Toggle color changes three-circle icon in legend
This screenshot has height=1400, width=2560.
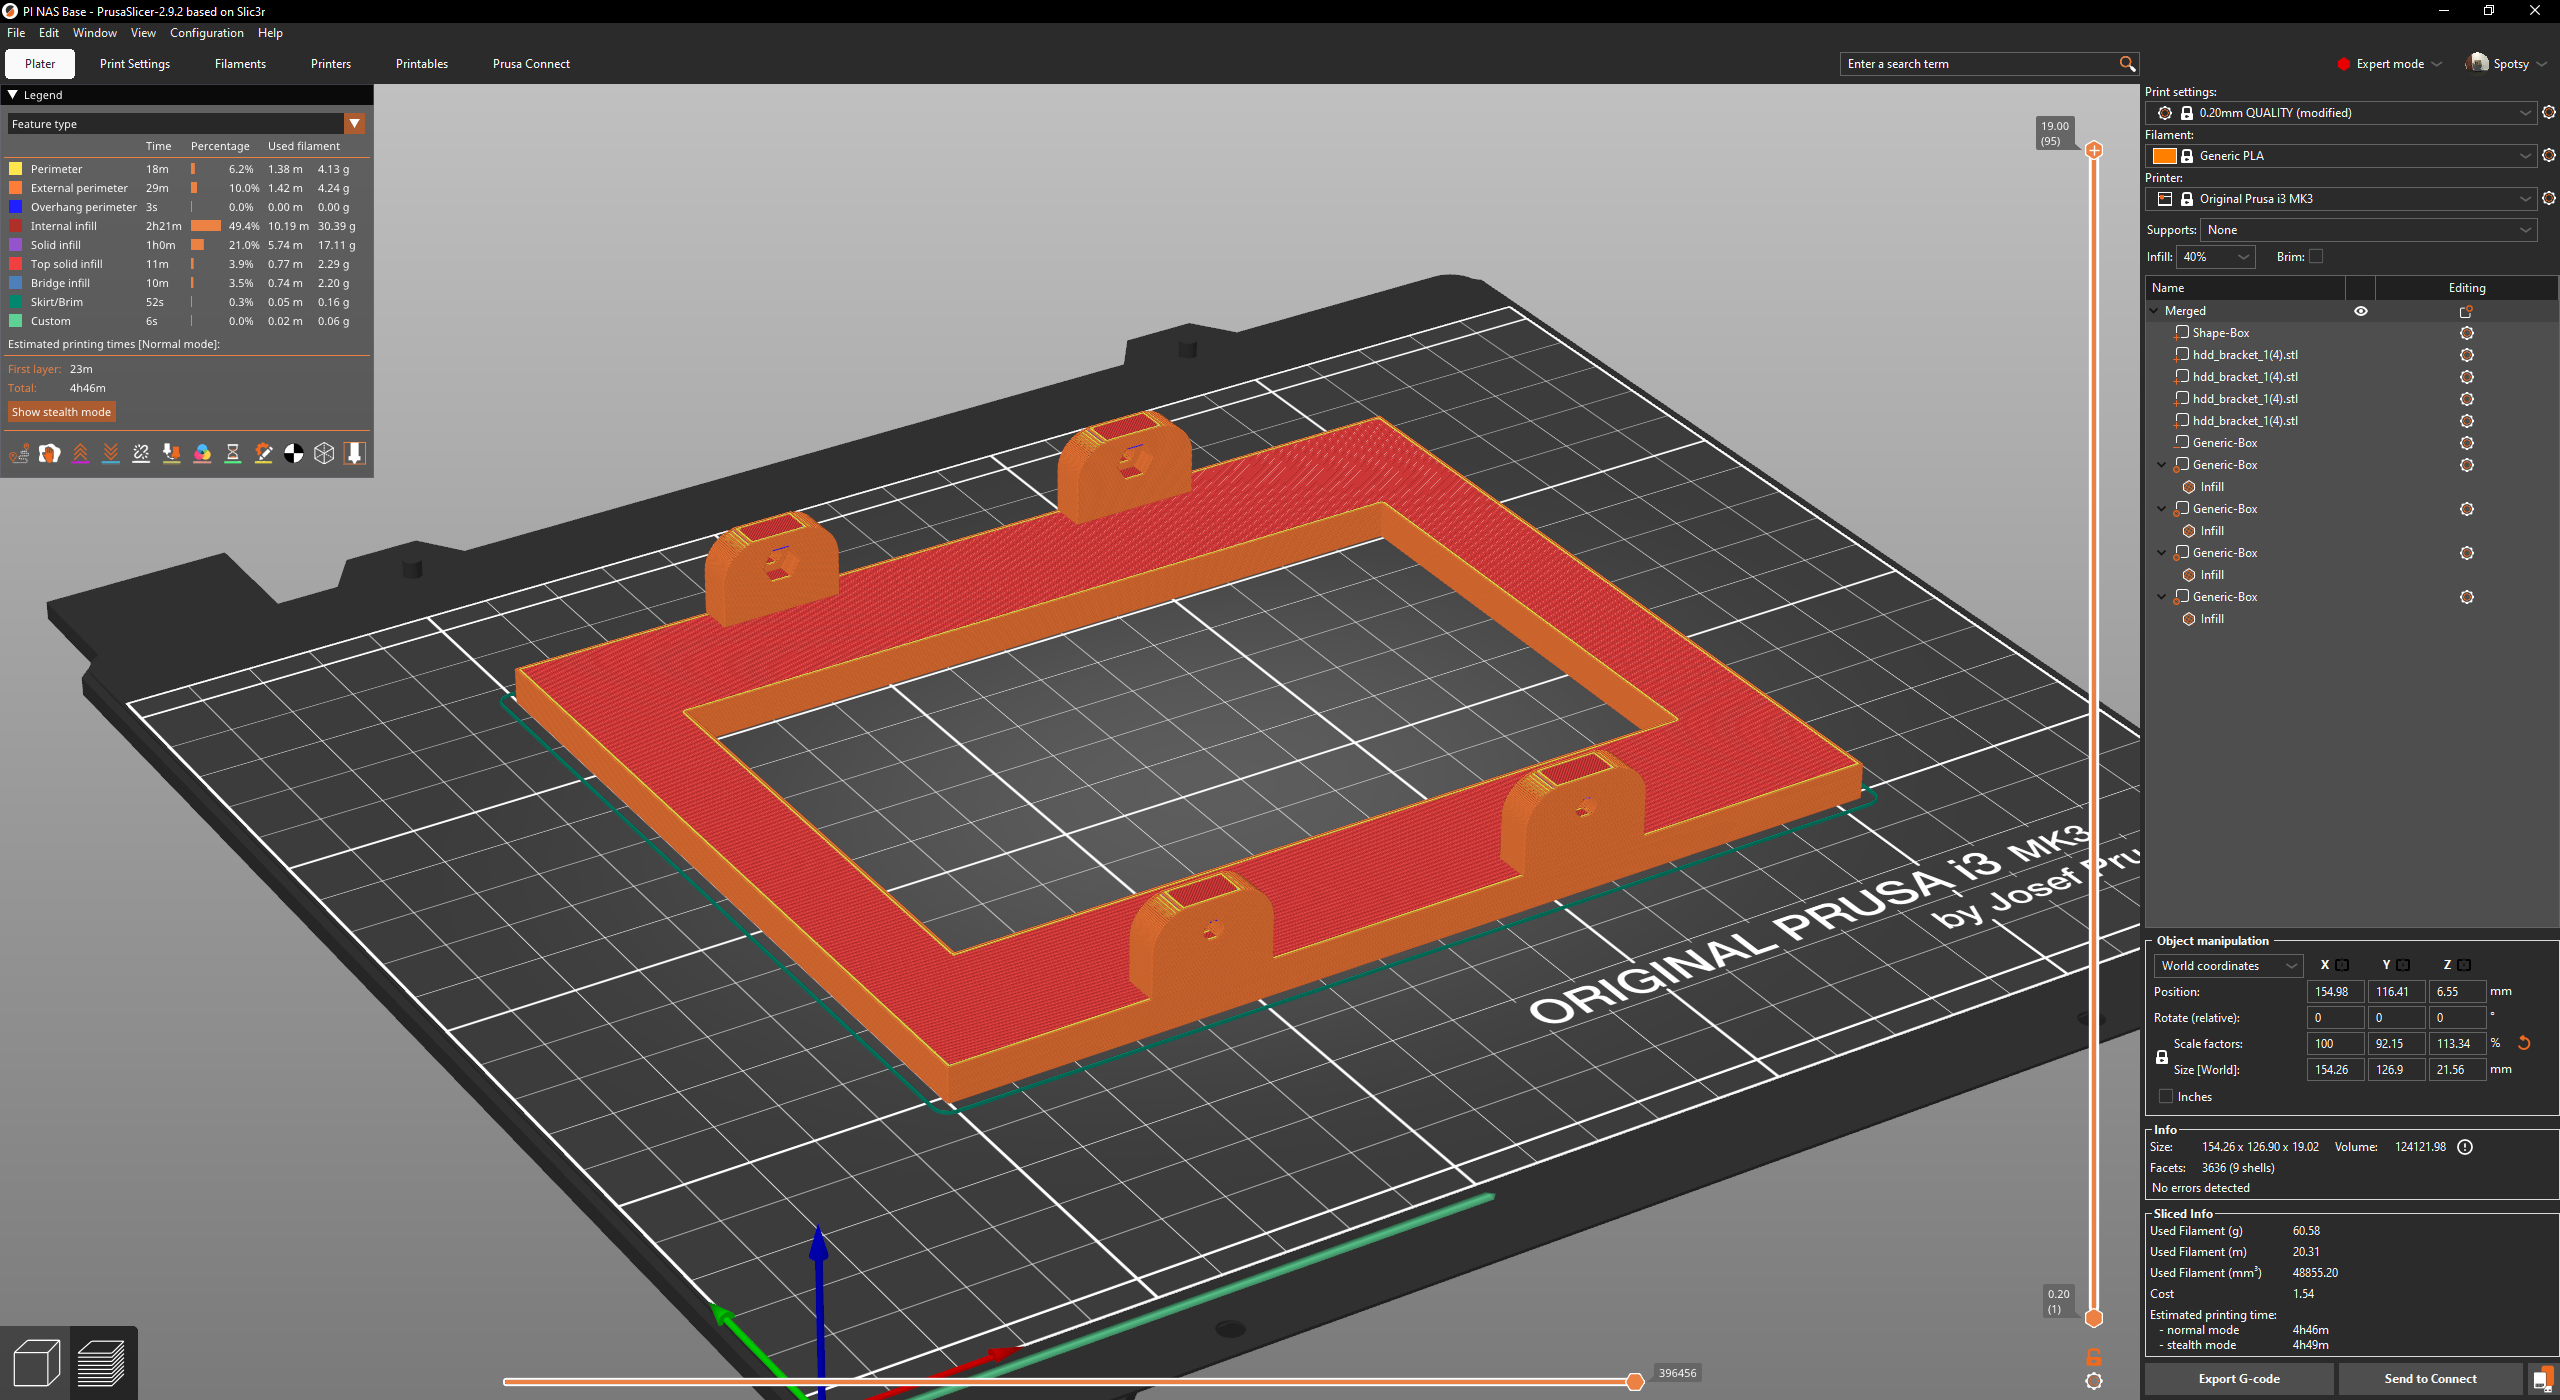pos(202,454)
